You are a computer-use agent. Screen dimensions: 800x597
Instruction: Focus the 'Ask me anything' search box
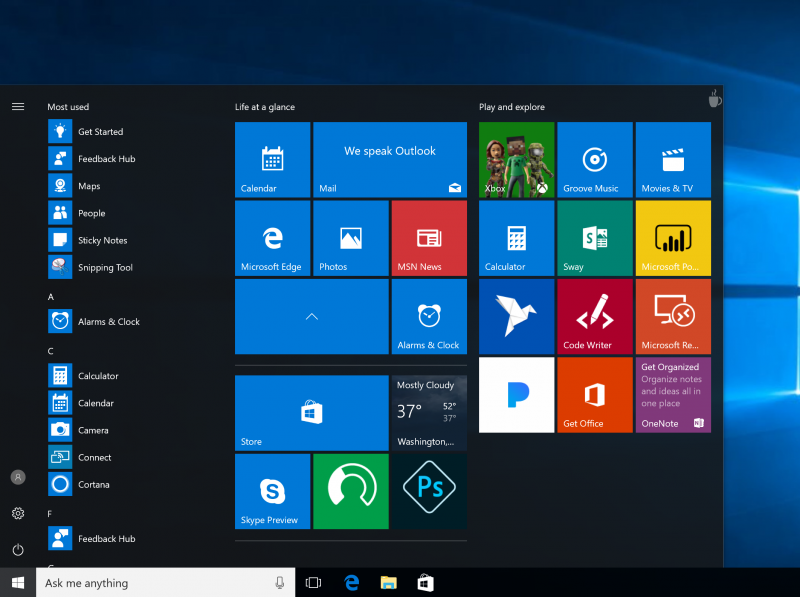(x=165, y=583)
